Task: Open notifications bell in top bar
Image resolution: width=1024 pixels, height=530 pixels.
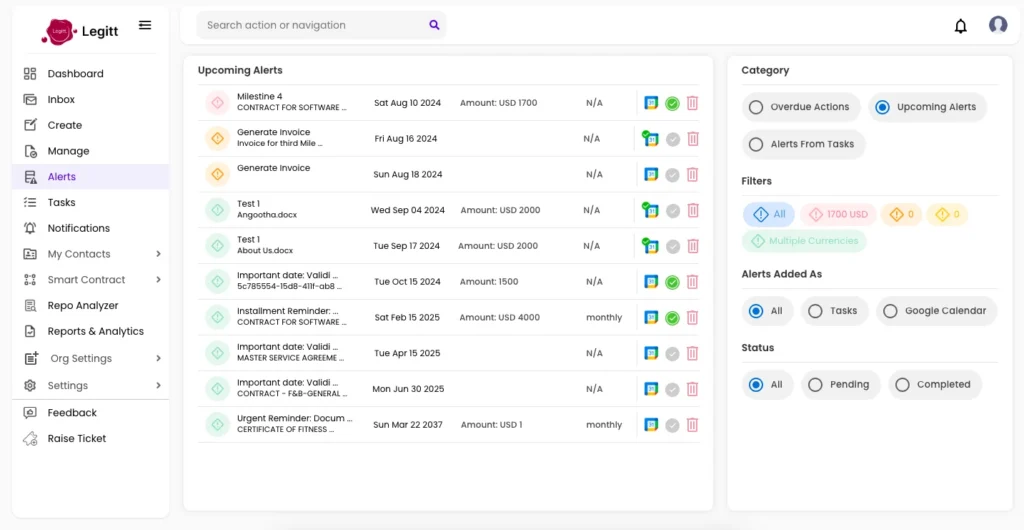Action: click(x=960, y=26)
